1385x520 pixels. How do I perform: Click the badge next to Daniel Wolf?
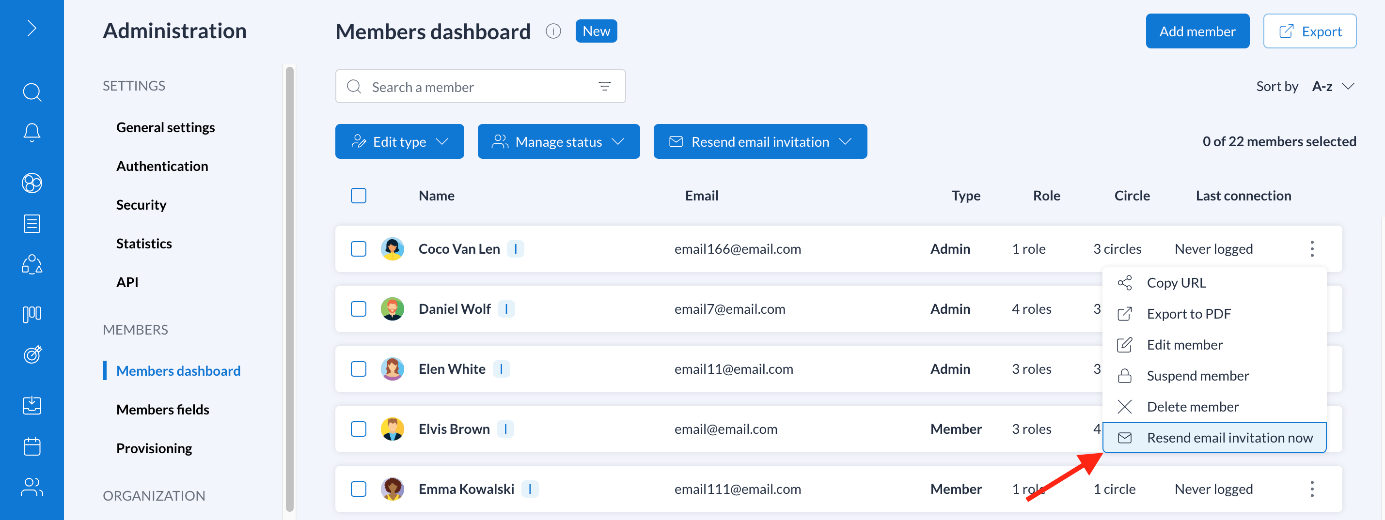[x=507, y=309]
